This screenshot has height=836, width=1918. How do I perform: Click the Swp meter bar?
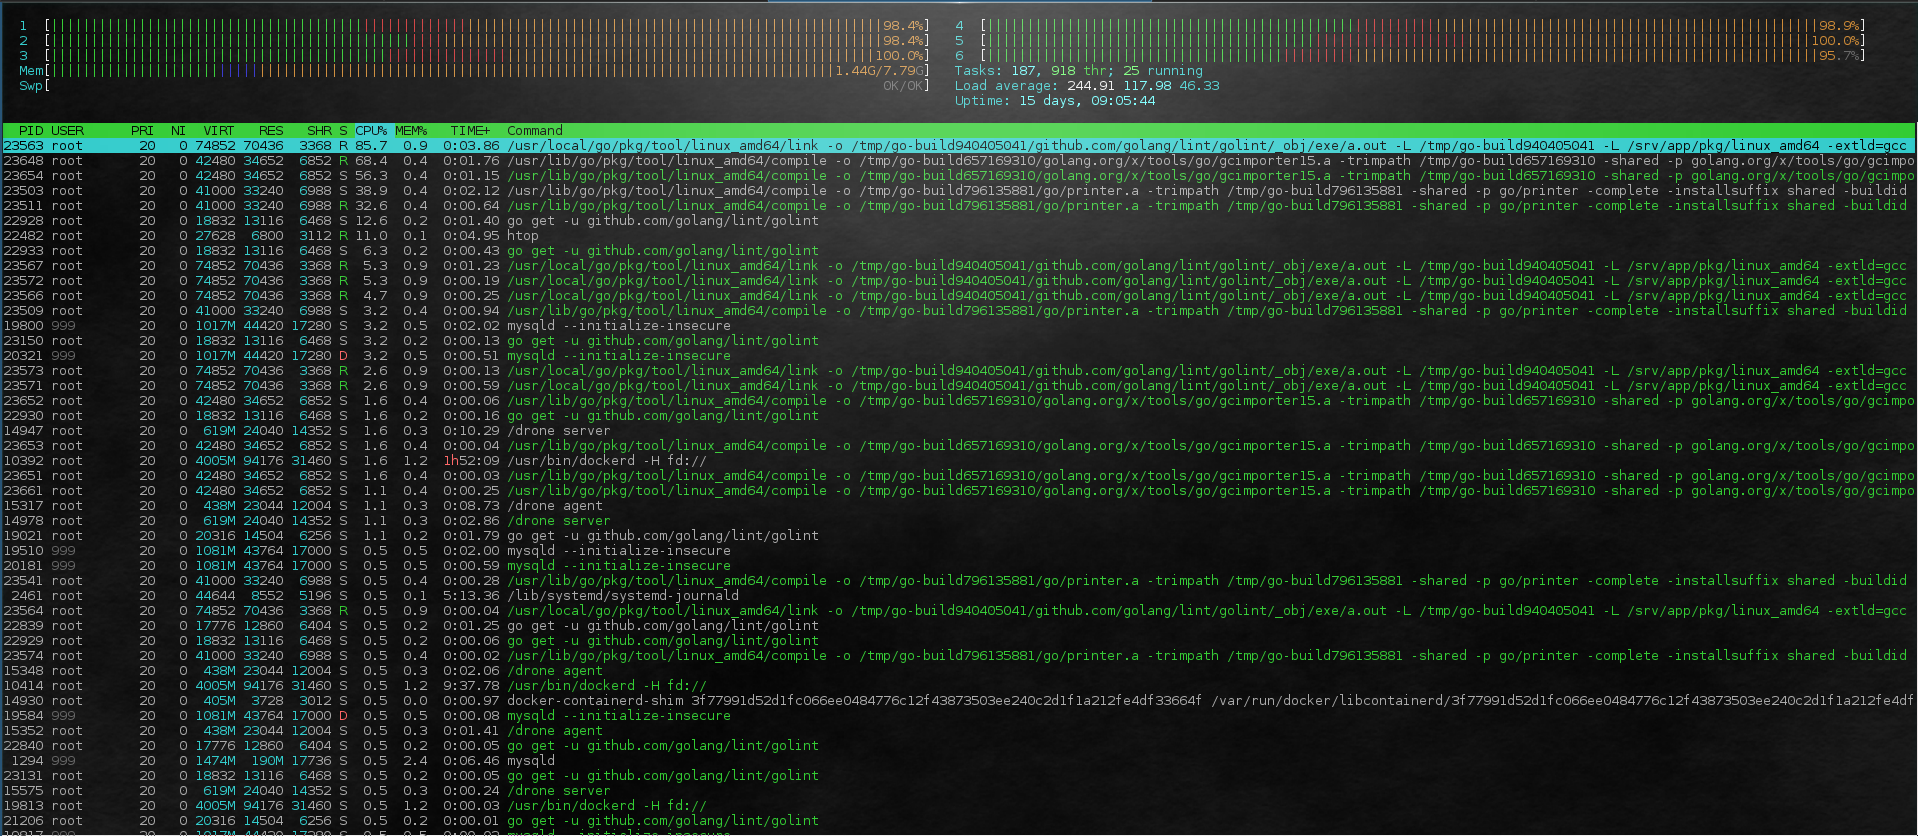(474, 86)
